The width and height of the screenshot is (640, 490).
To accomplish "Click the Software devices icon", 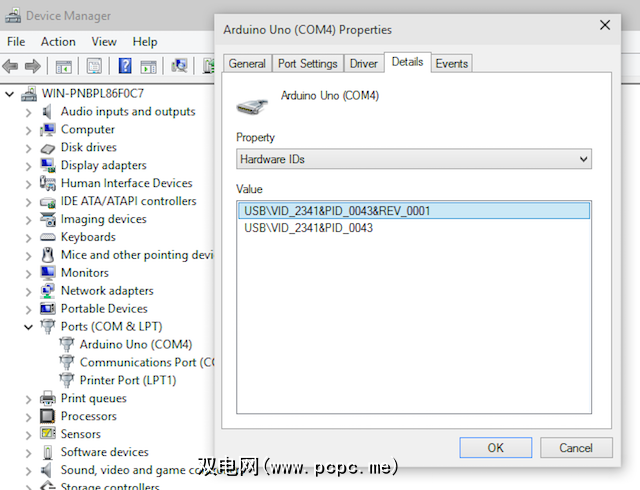I will point(48,452).
